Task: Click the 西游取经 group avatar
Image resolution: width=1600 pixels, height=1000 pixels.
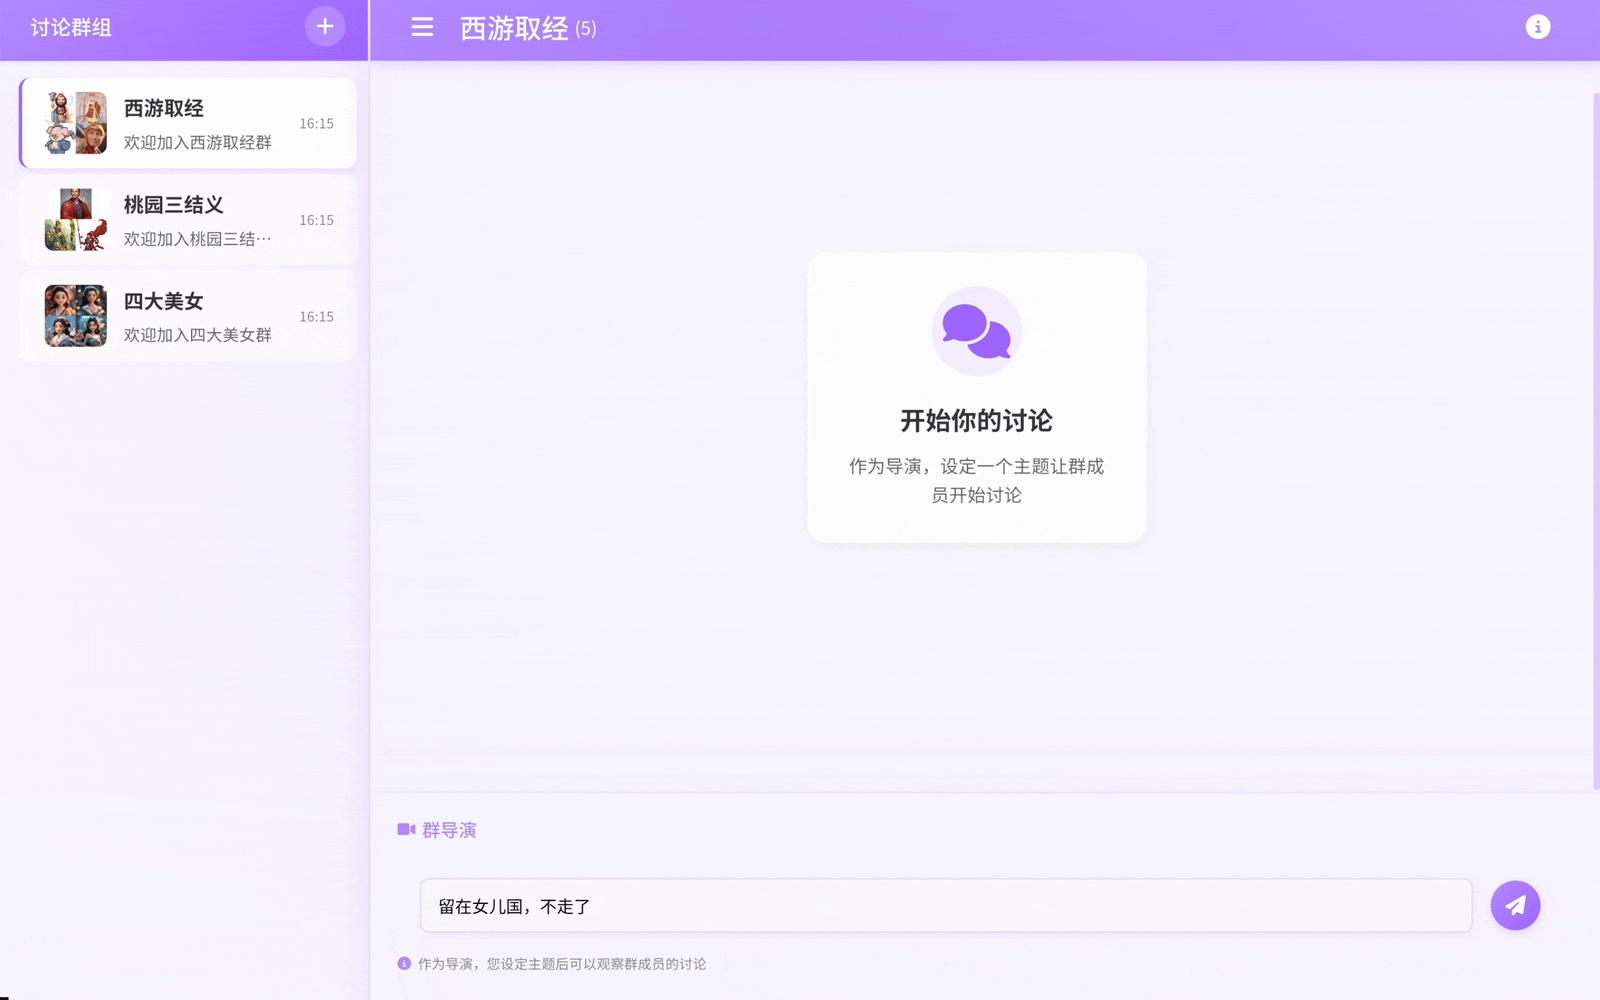Action: 76,123
